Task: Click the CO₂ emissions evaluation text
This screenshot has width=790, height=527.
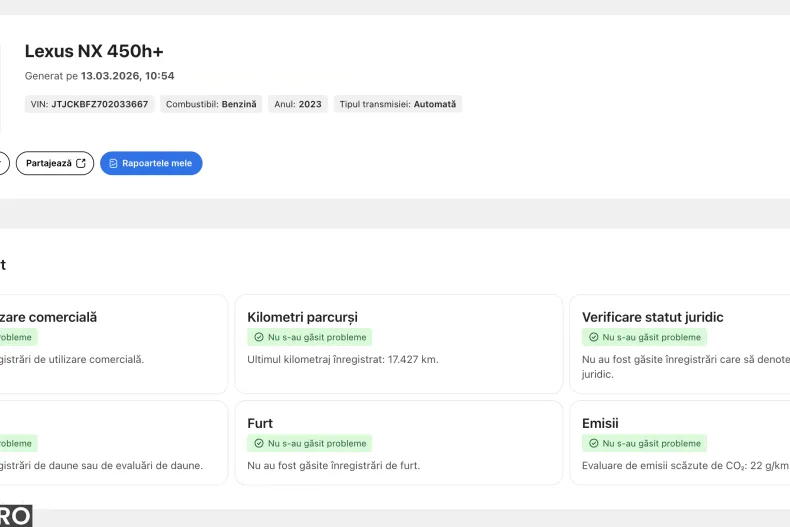Action: pos(684,465)
